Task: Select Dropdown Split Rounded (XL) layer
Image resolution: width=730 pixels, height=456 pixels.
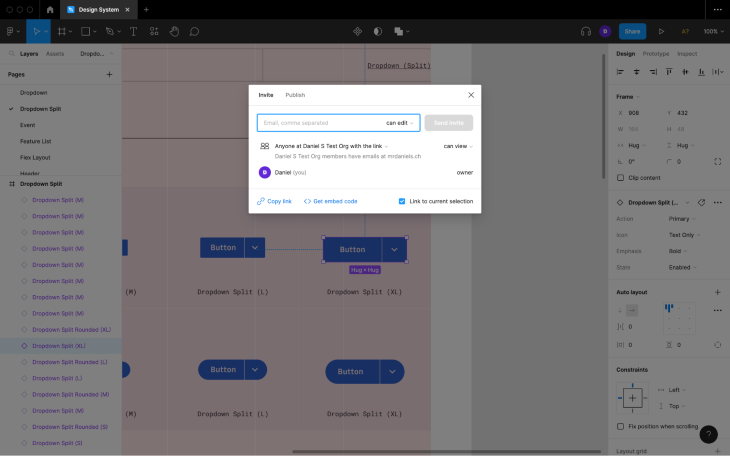Action: point(71,330)
